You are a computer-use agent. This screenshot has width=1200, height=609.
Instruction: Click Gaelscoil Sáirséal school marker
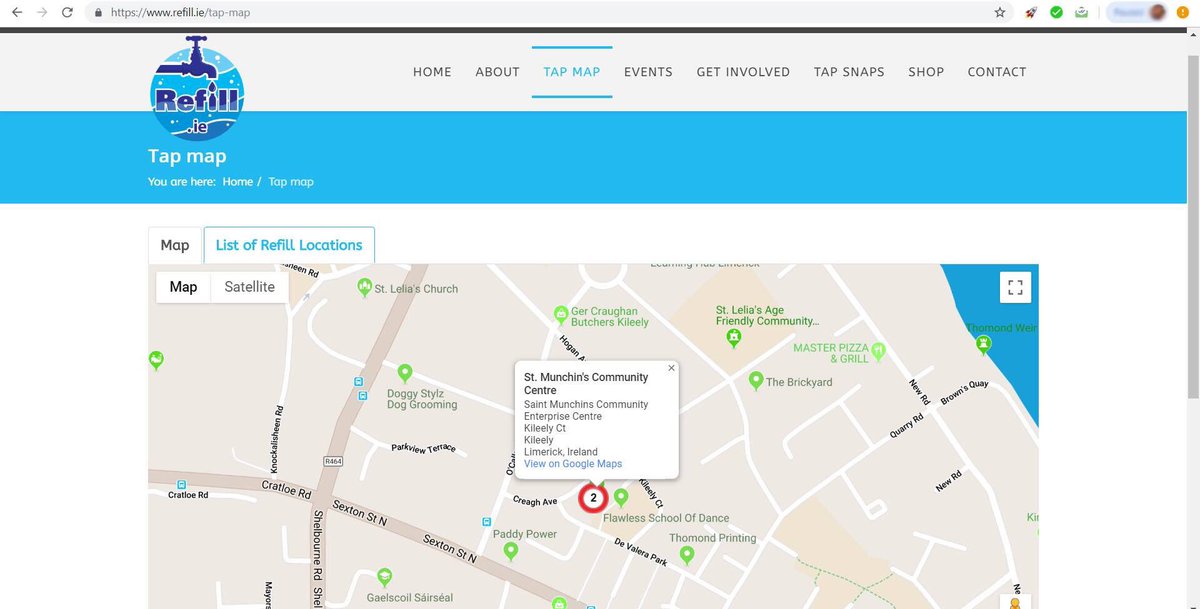[385, 577]
